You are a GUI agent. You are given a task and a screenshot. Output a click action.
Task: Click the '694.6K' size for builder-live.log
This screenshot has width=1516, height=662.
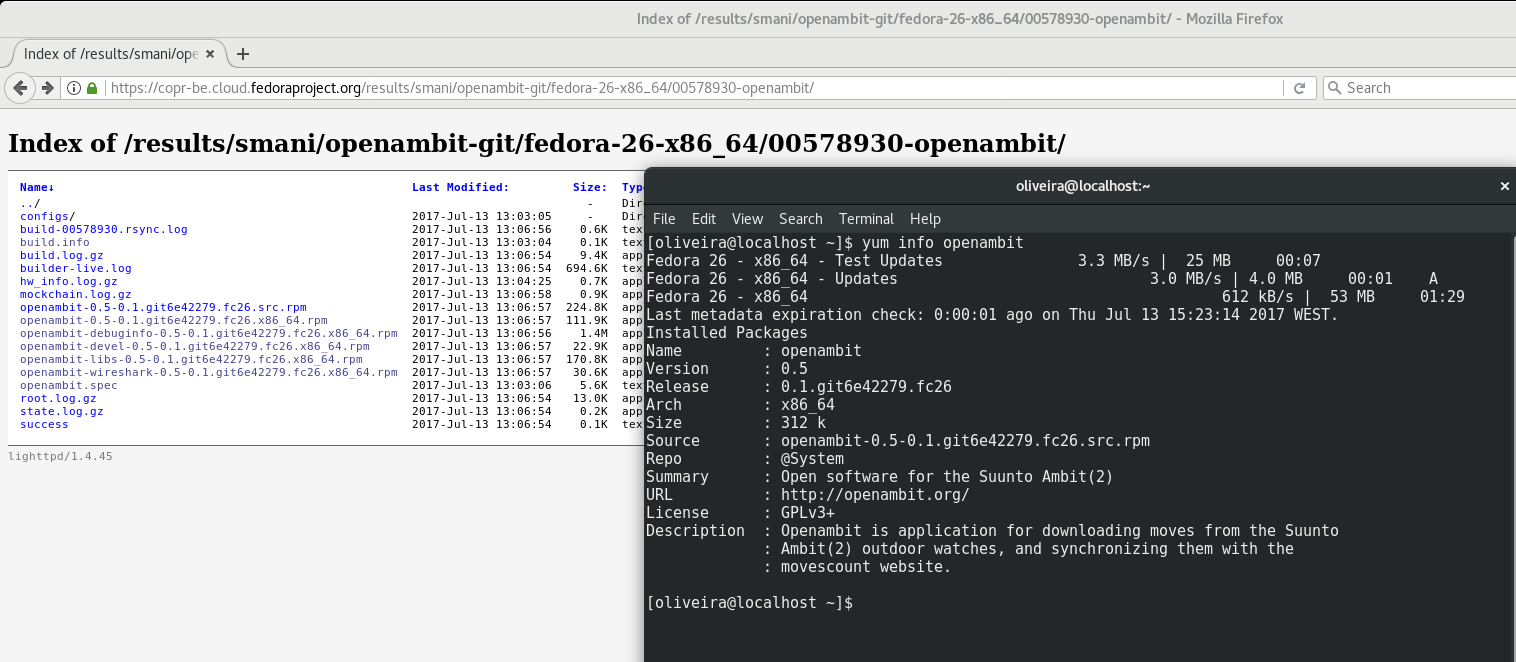(586, 268)
